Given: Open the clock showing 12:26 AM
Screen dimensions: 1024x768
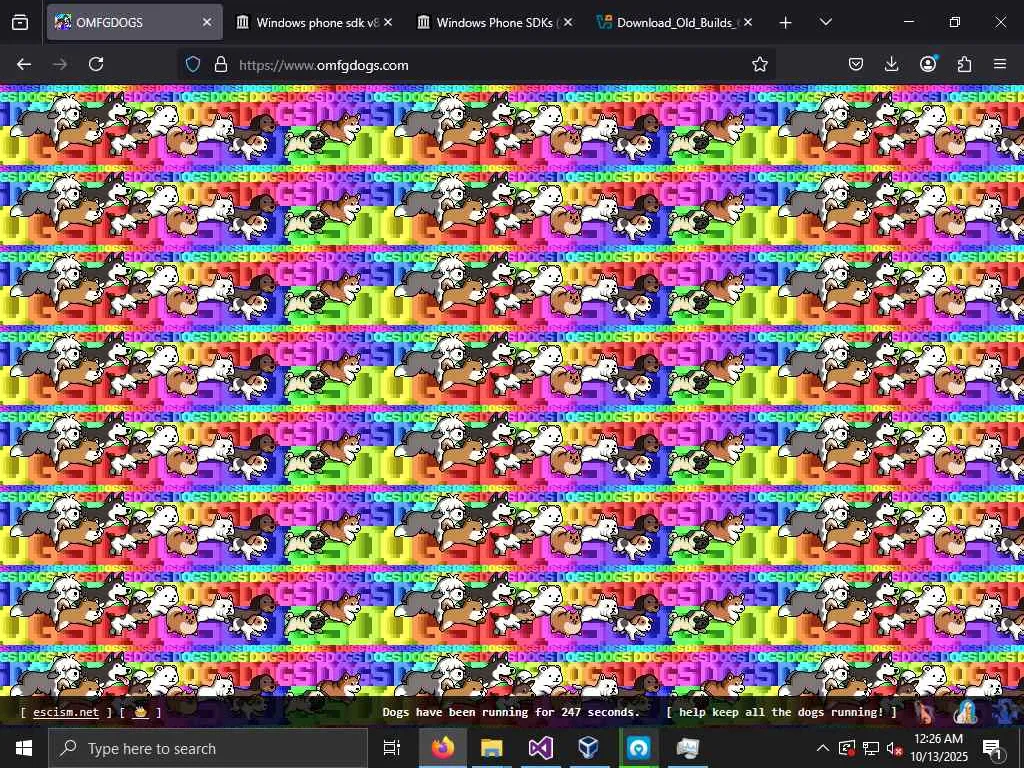Looking at the screenshot, I should (x=938, y=748).
